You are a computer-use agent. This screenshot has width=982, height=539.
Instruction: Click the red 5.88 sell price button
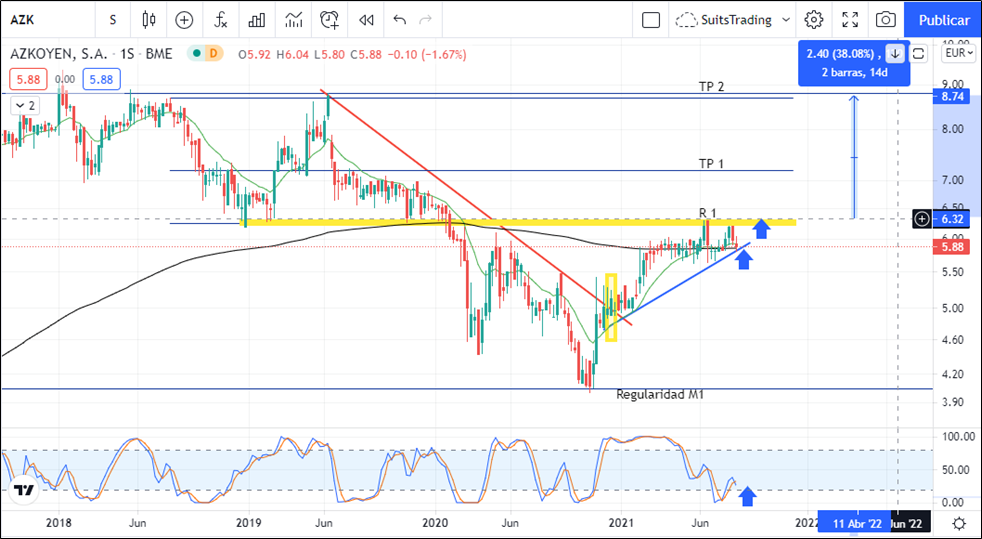coord(26,79)
